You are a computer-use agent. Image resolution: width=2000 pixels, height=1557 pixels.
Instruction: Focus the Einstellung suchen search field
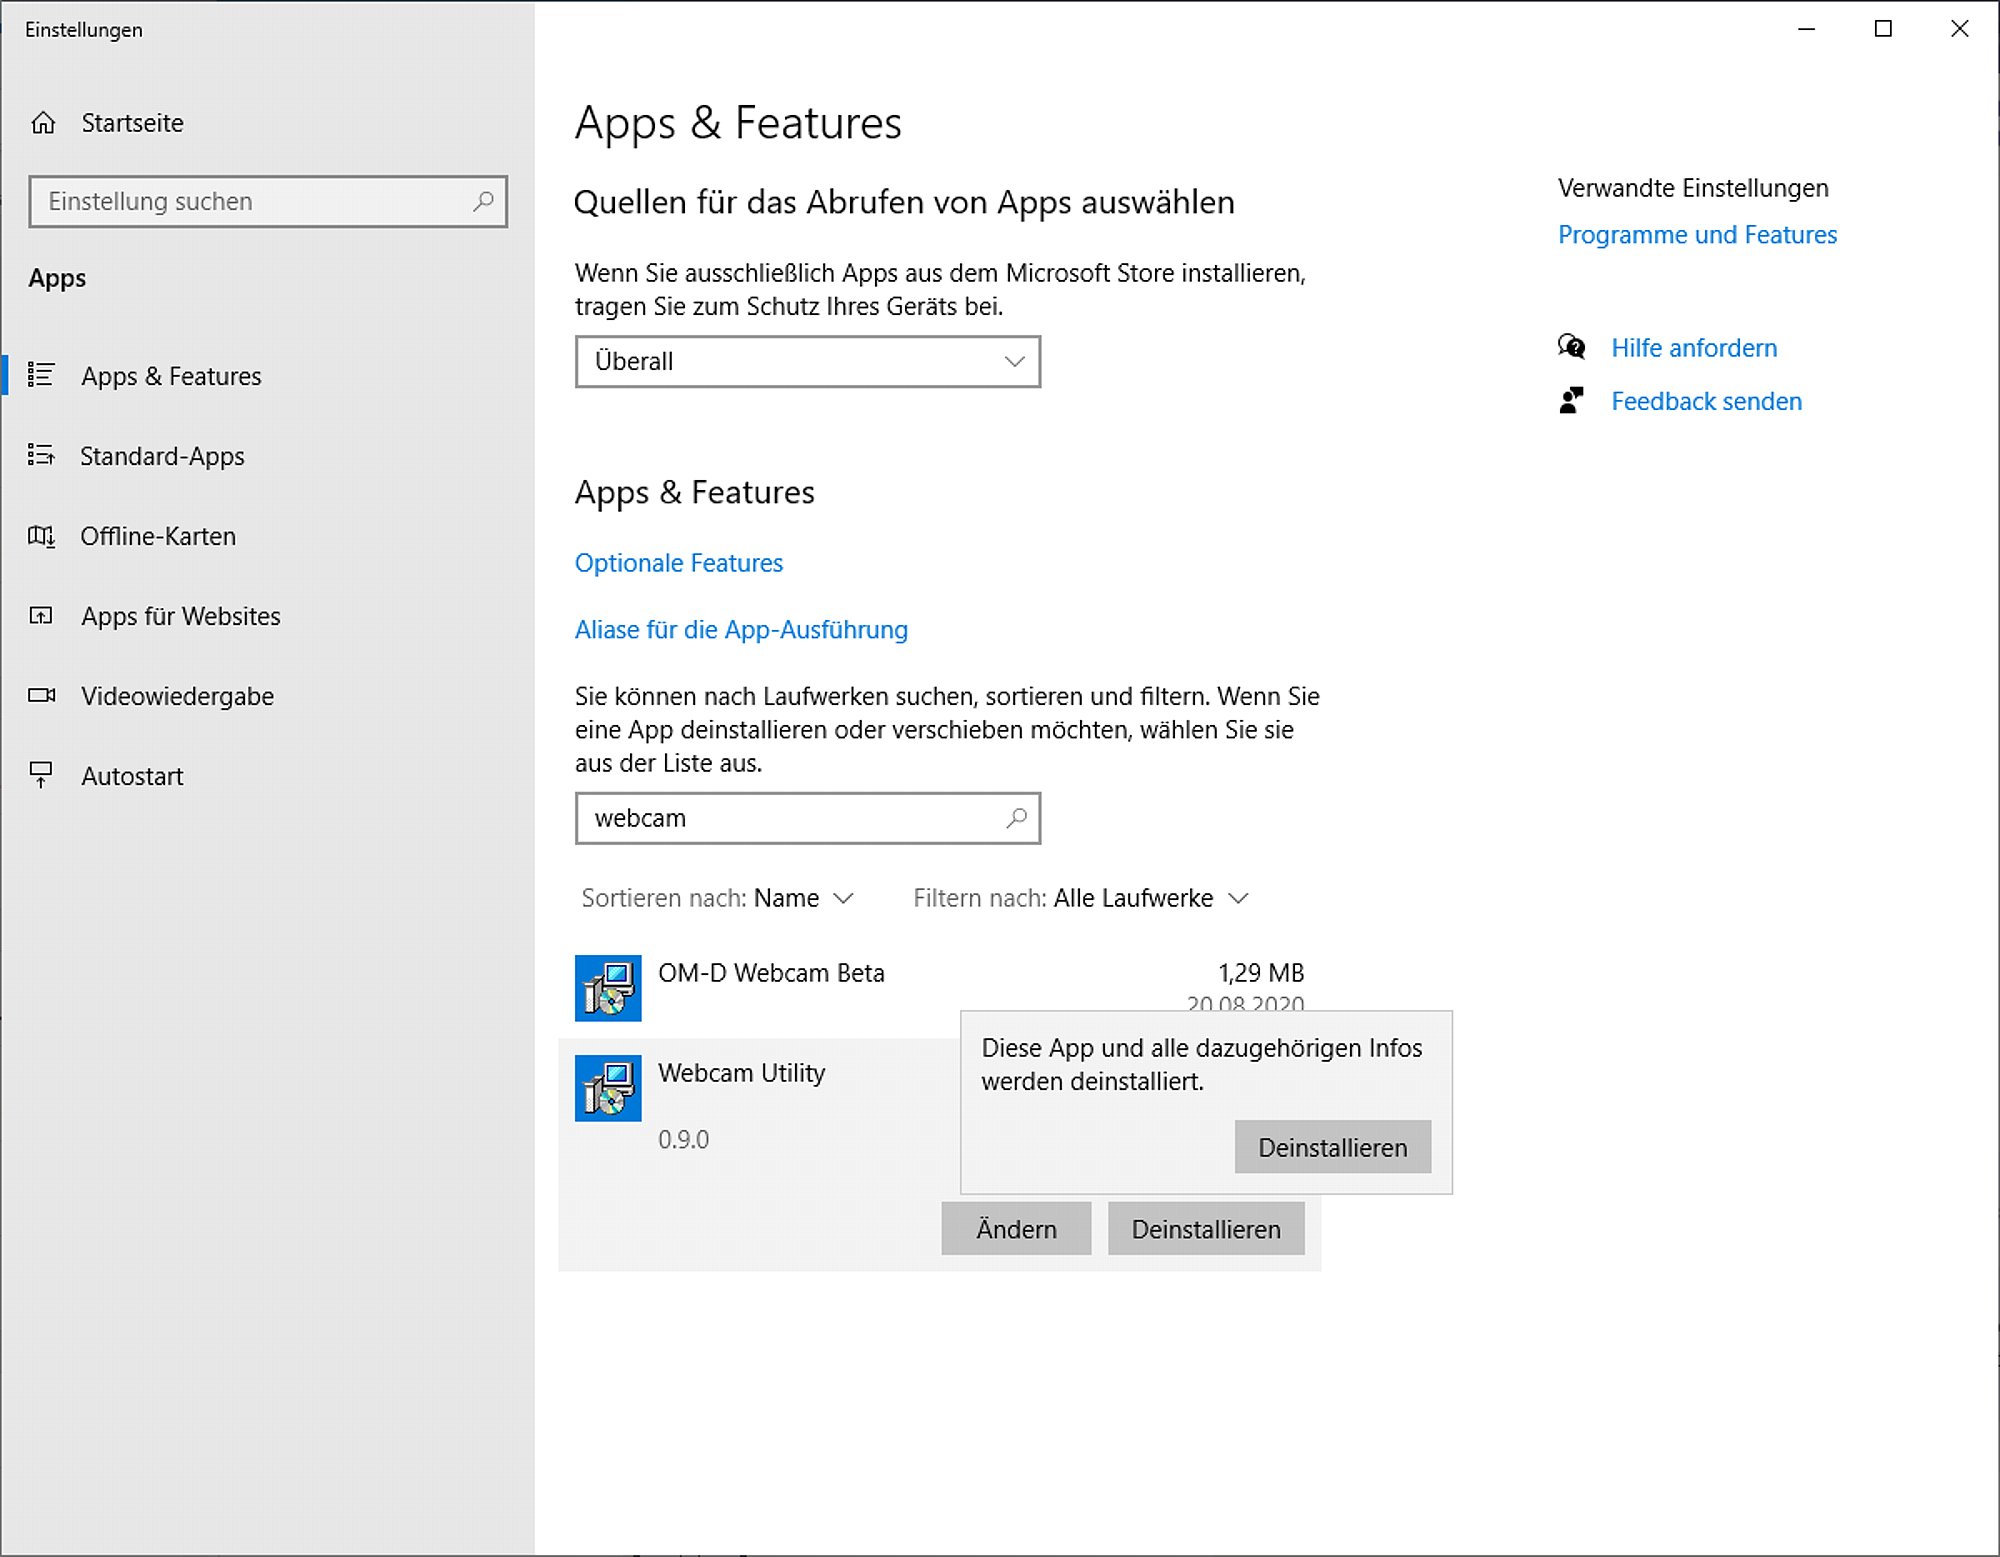(268, 201)
